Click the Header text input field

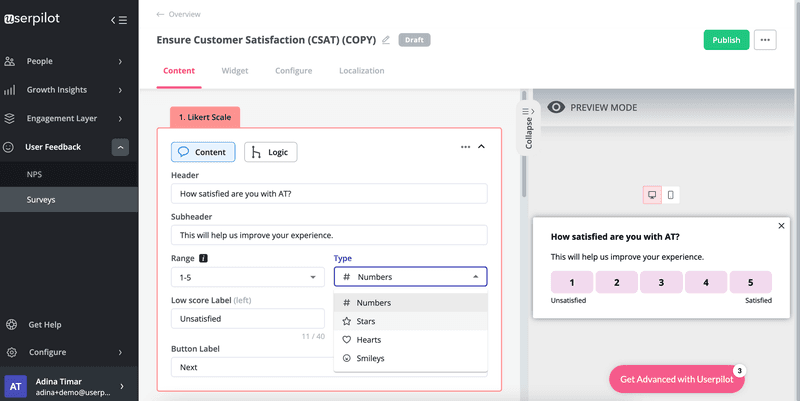click(329, 195)
